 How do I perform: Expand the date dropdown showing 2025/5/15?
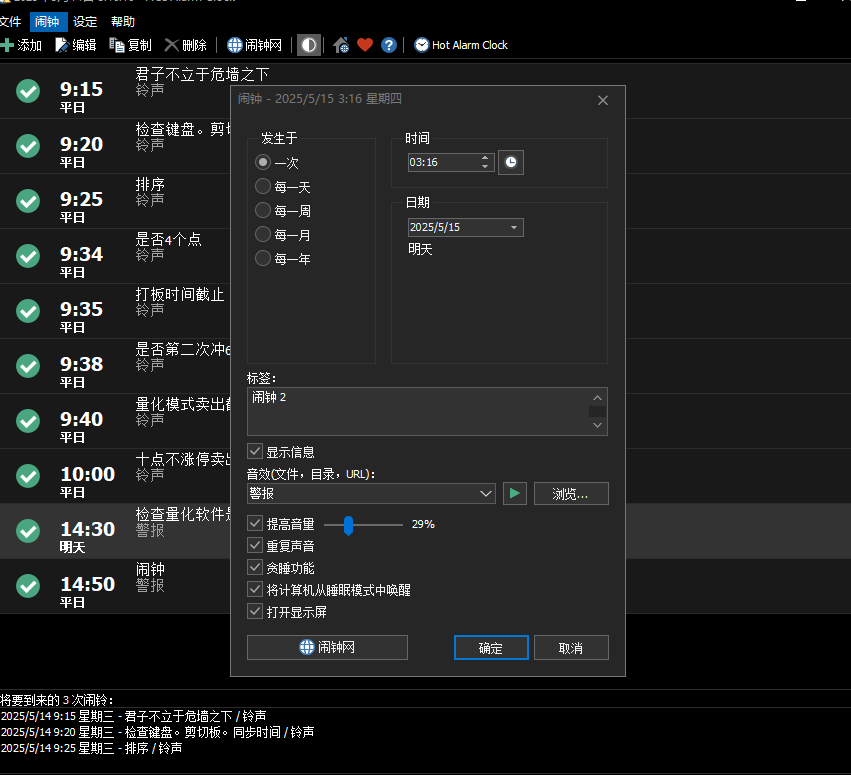coord(514,228)
